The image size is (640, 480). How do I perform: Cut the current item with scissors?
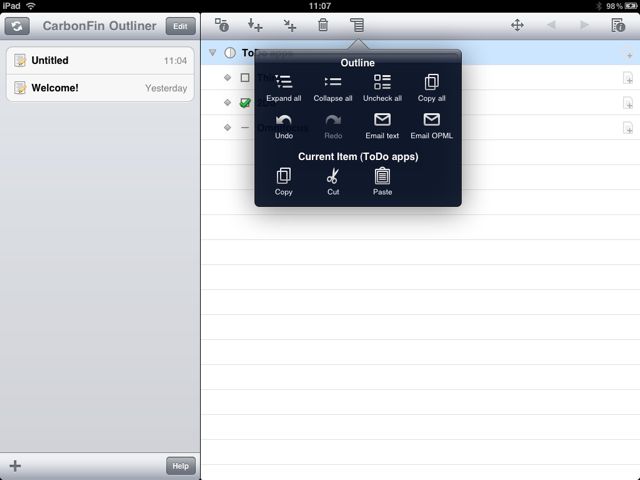pos(333,182)
